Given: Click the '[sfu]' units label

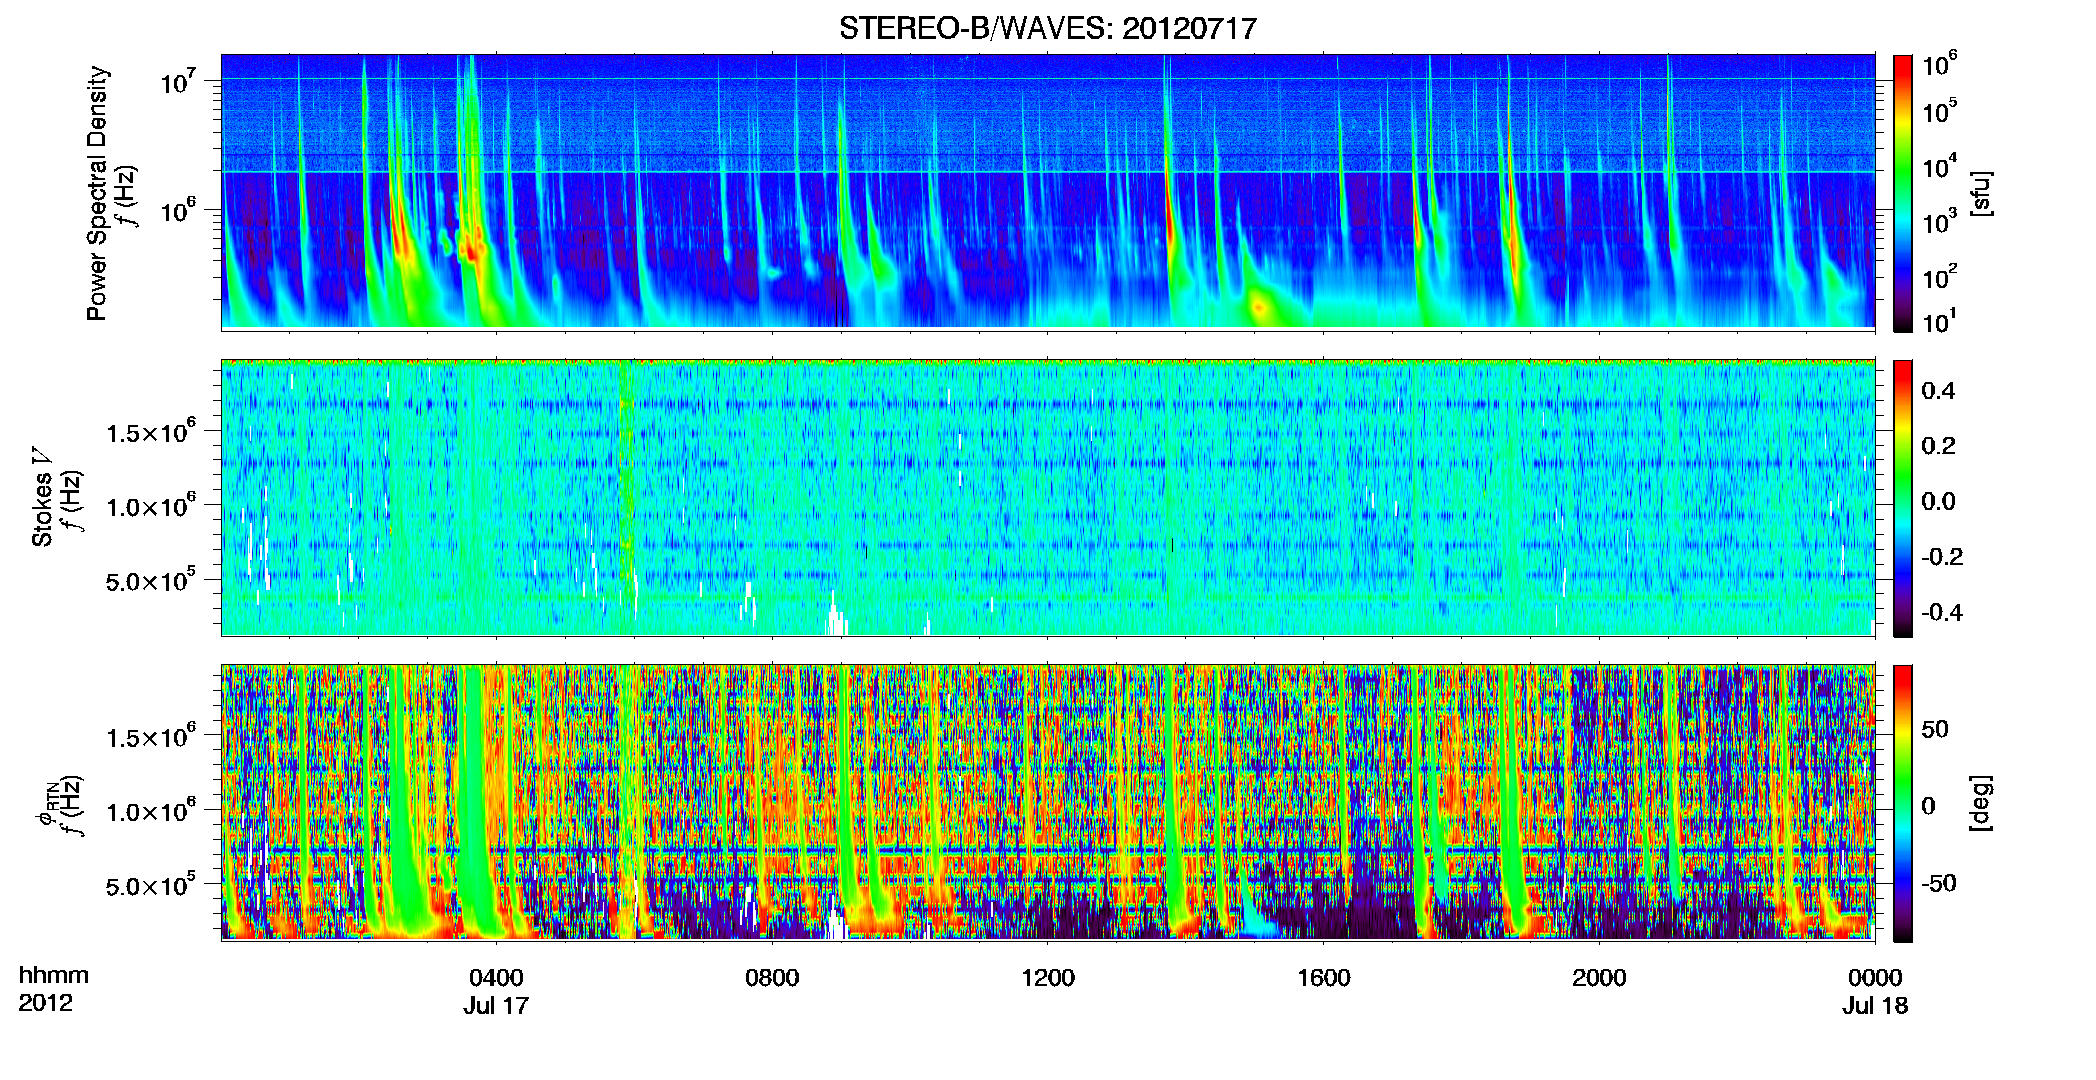Looking at the screenshot, I should (x=1980, y=193).
